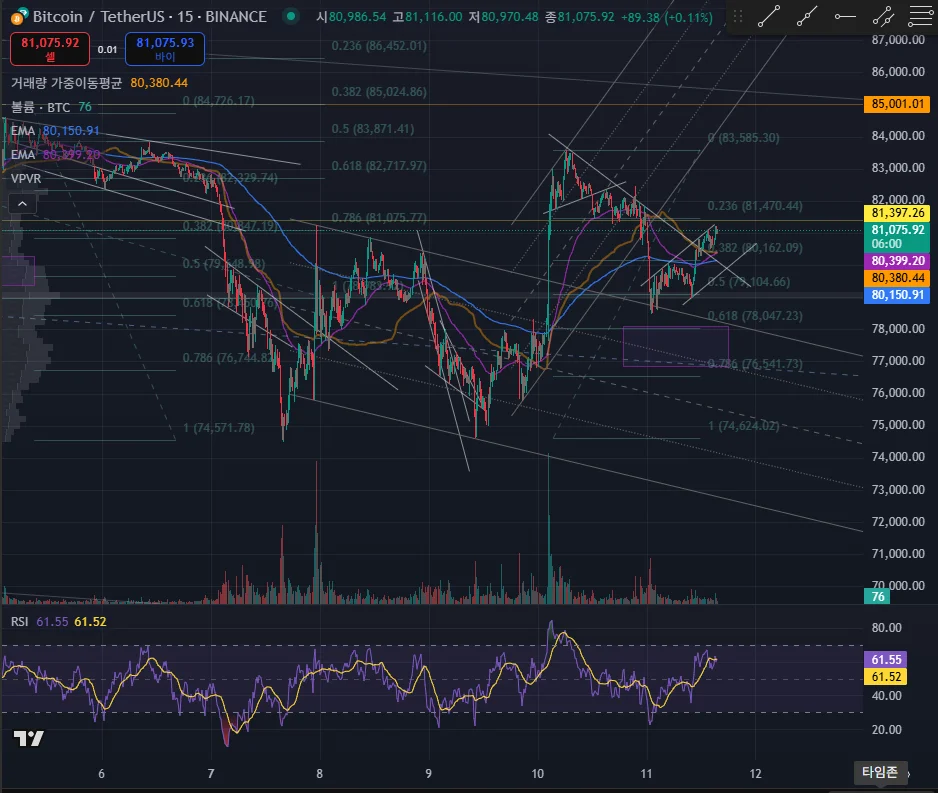Open the timezone (타임존) button

[x=879, y=772]
